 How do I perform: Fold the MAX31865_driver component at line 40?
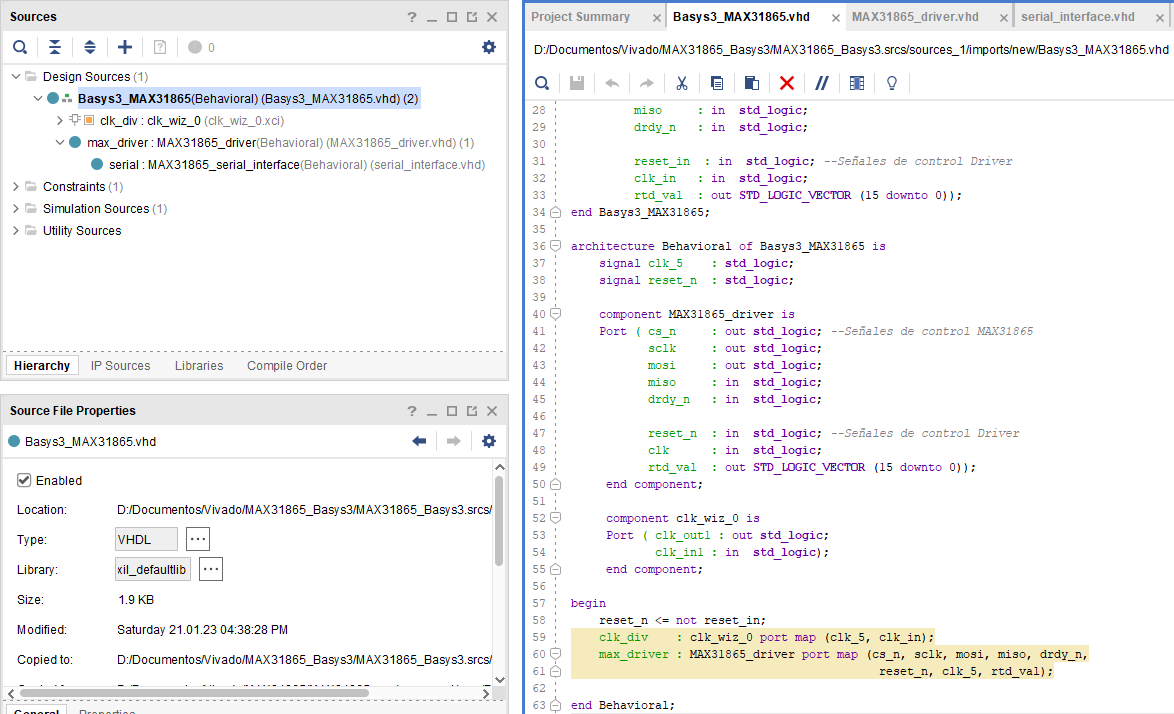coord(556,314)
